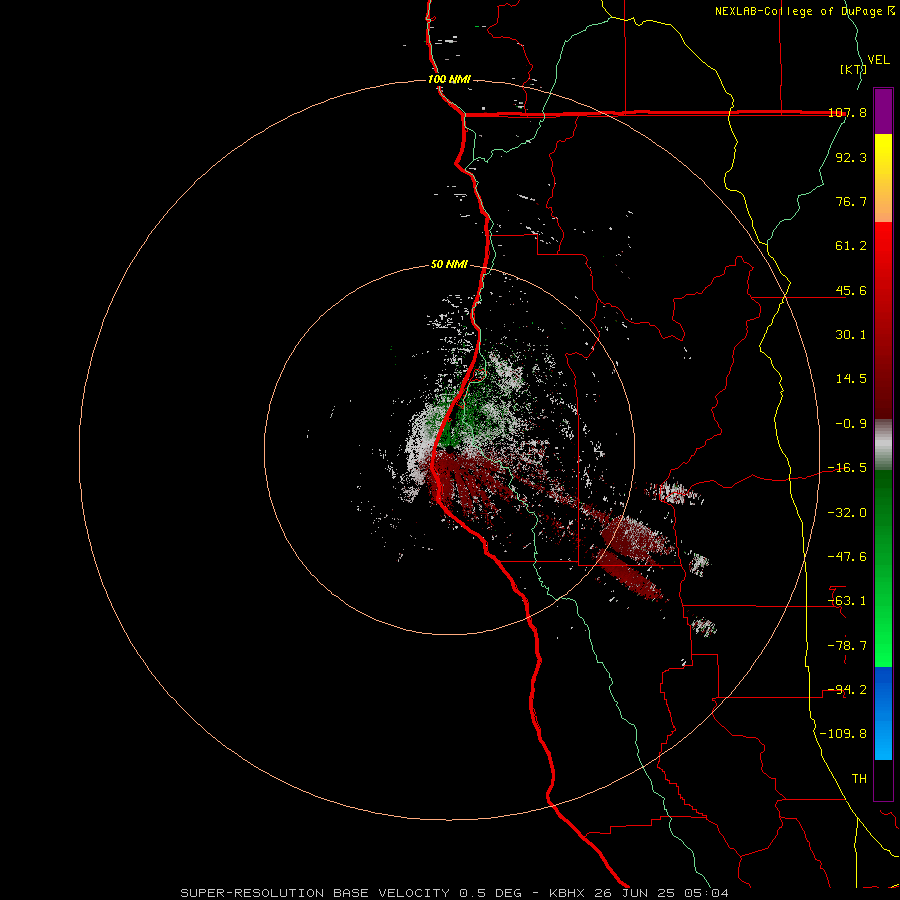Select the purple segment of the velocity color bar

point(883,111)
